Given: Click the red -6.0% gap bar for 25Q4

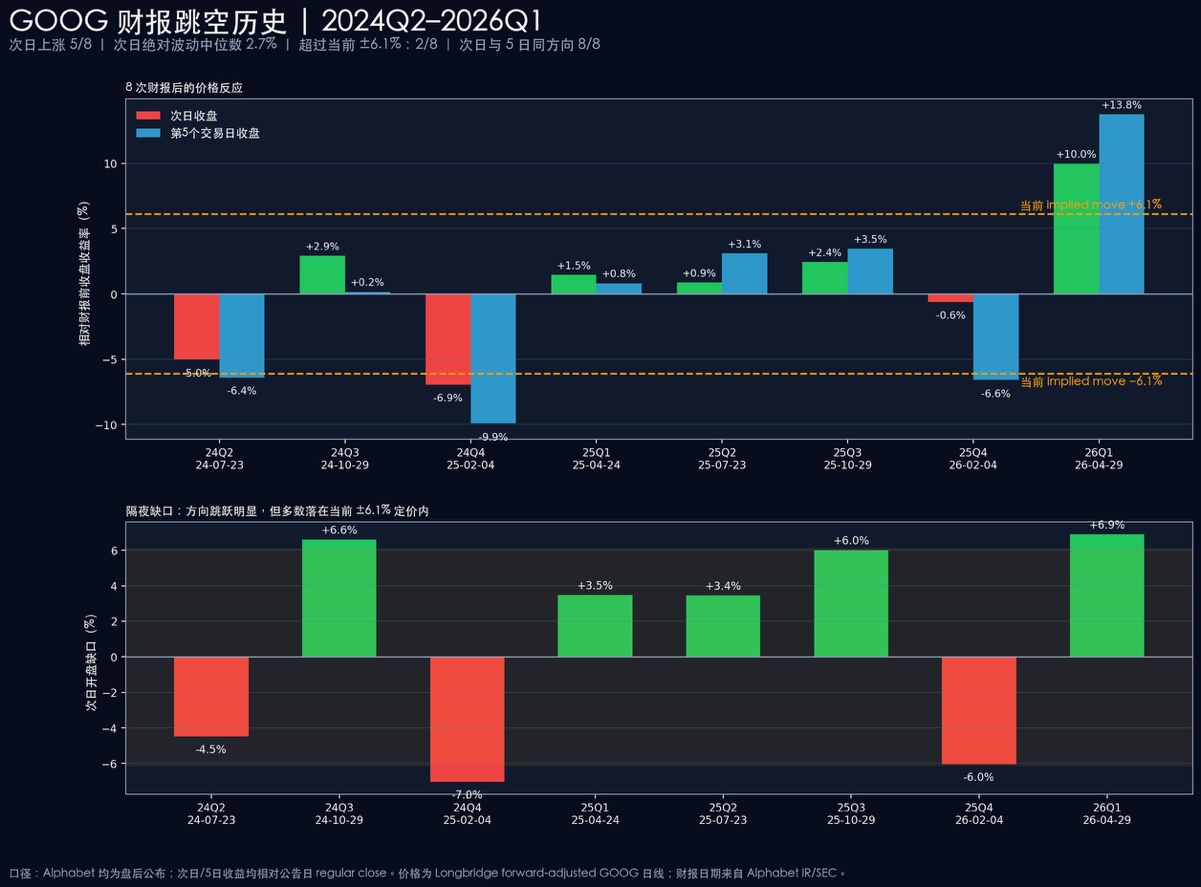Looking at the screenshot, I should click(x=979, y=710).
